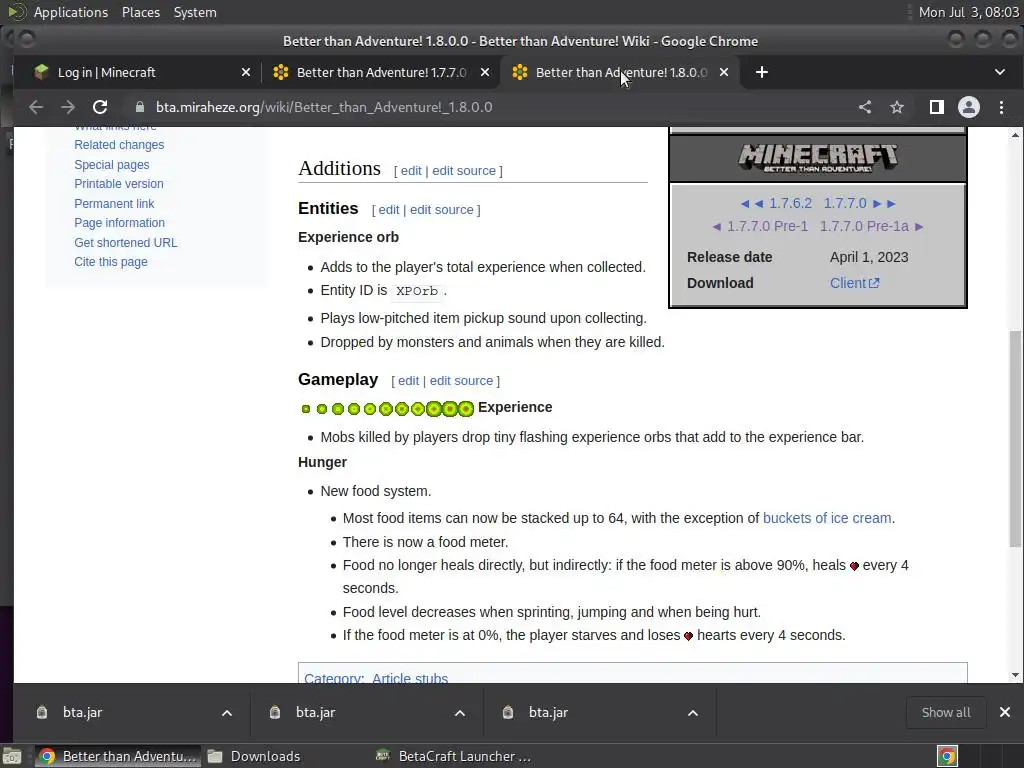1024x768 pixels.
Task: Share this page via share icon
Action: point(865,107)
